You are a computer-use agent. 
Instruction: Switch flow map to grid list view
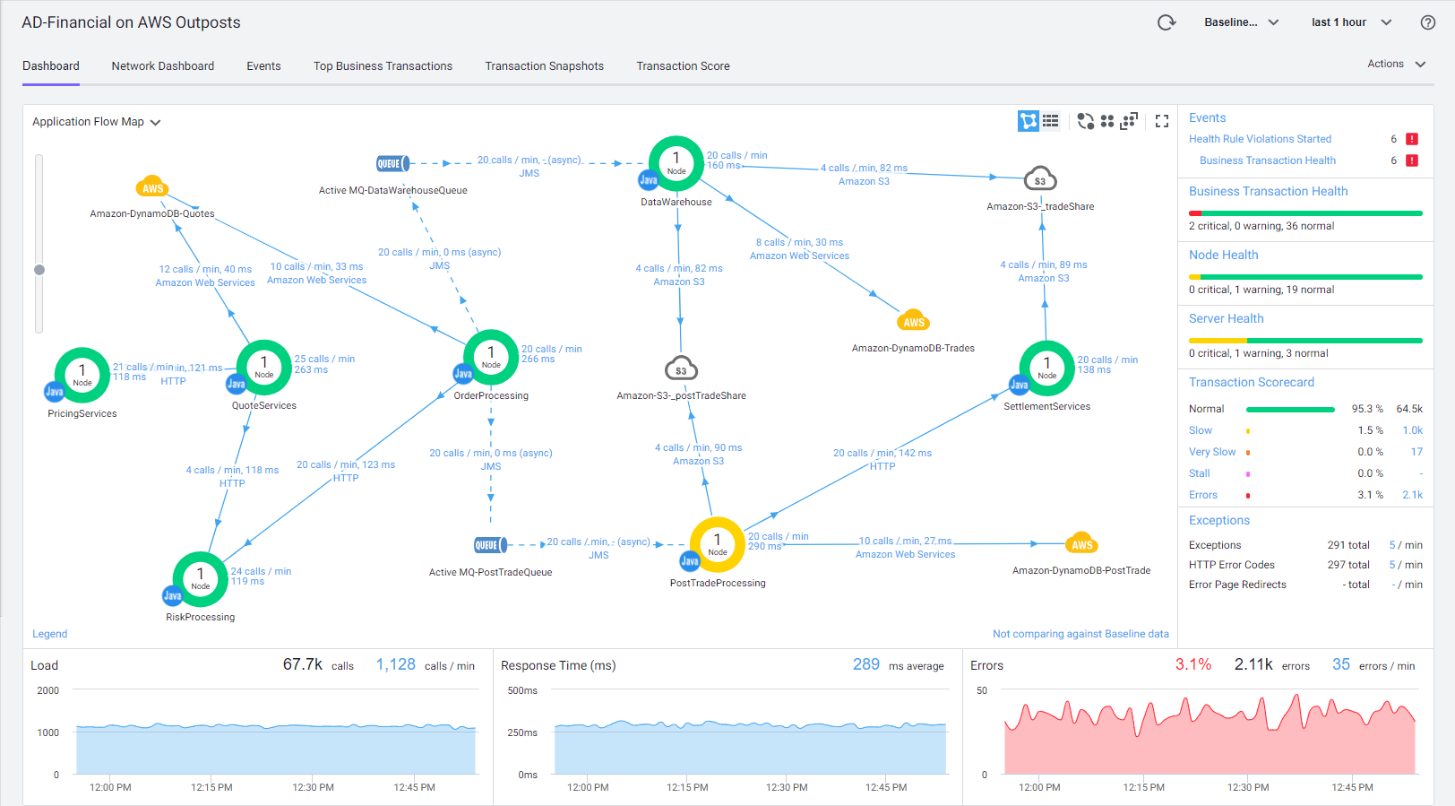[x=1050, y=121]
